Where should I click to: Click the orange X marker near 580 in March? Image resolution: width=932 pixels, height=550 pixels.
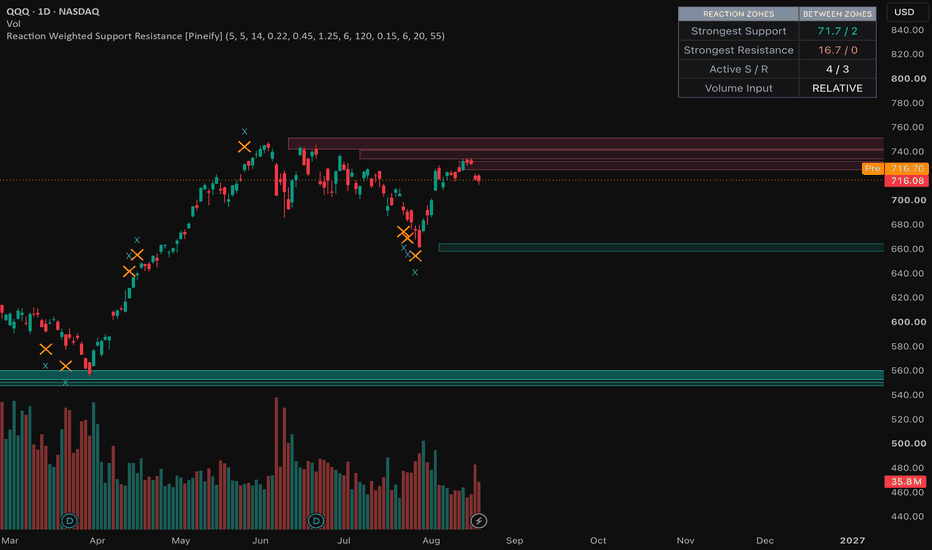(x=46, y=349)
